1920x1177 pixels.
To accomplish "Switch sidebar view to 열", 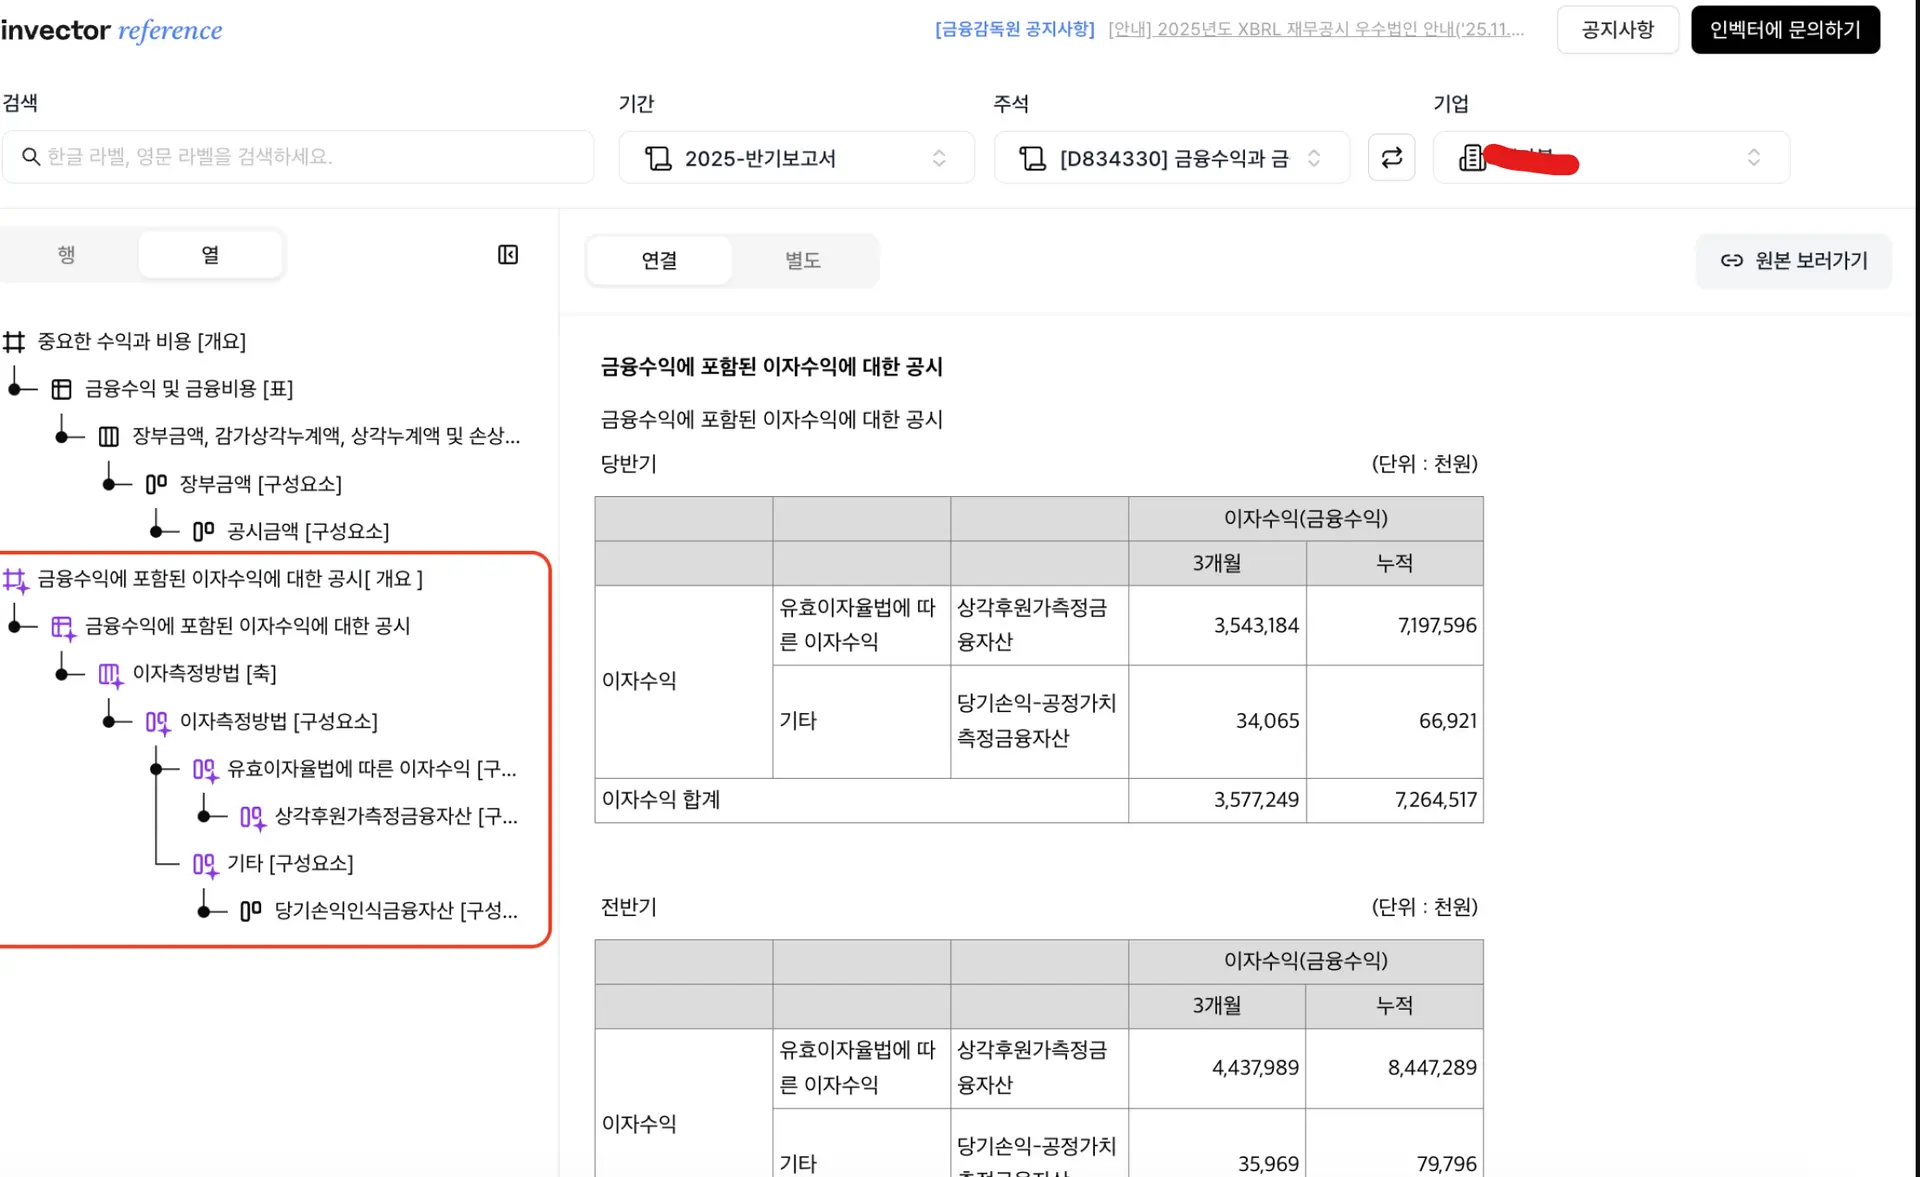I will pyautogui.click(x=210, y=255).
